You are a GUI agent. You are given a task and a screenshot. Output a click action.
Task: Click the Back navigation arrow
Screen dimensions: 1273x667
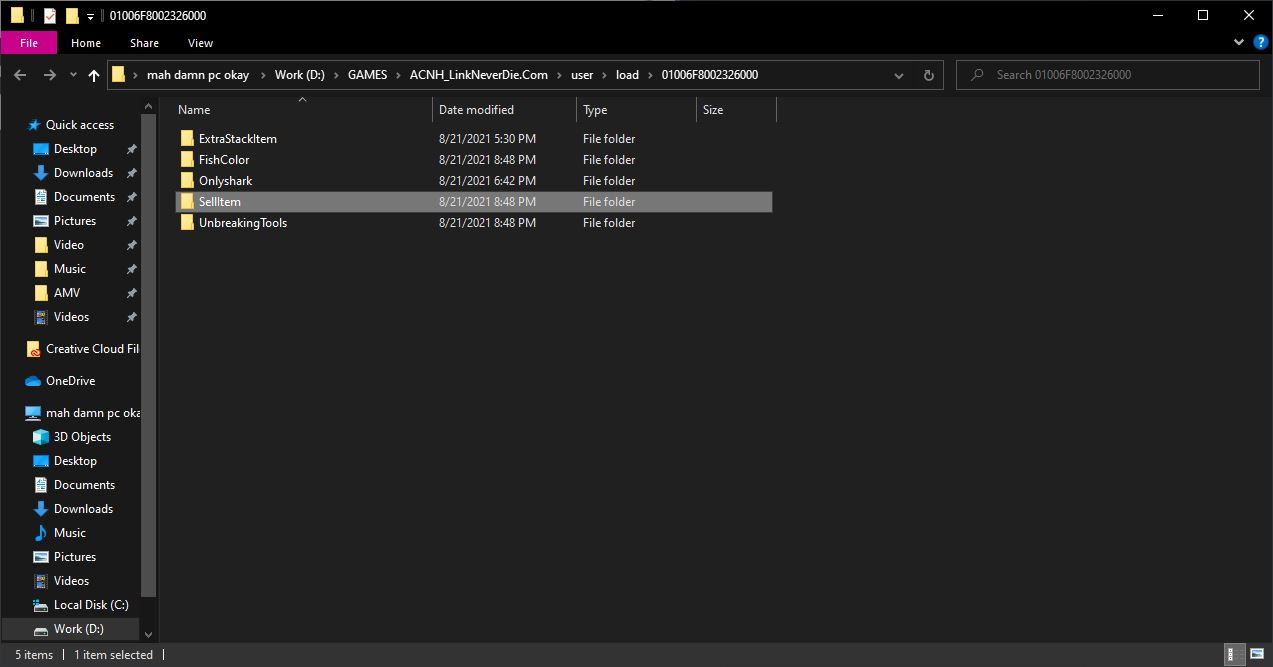21,75
